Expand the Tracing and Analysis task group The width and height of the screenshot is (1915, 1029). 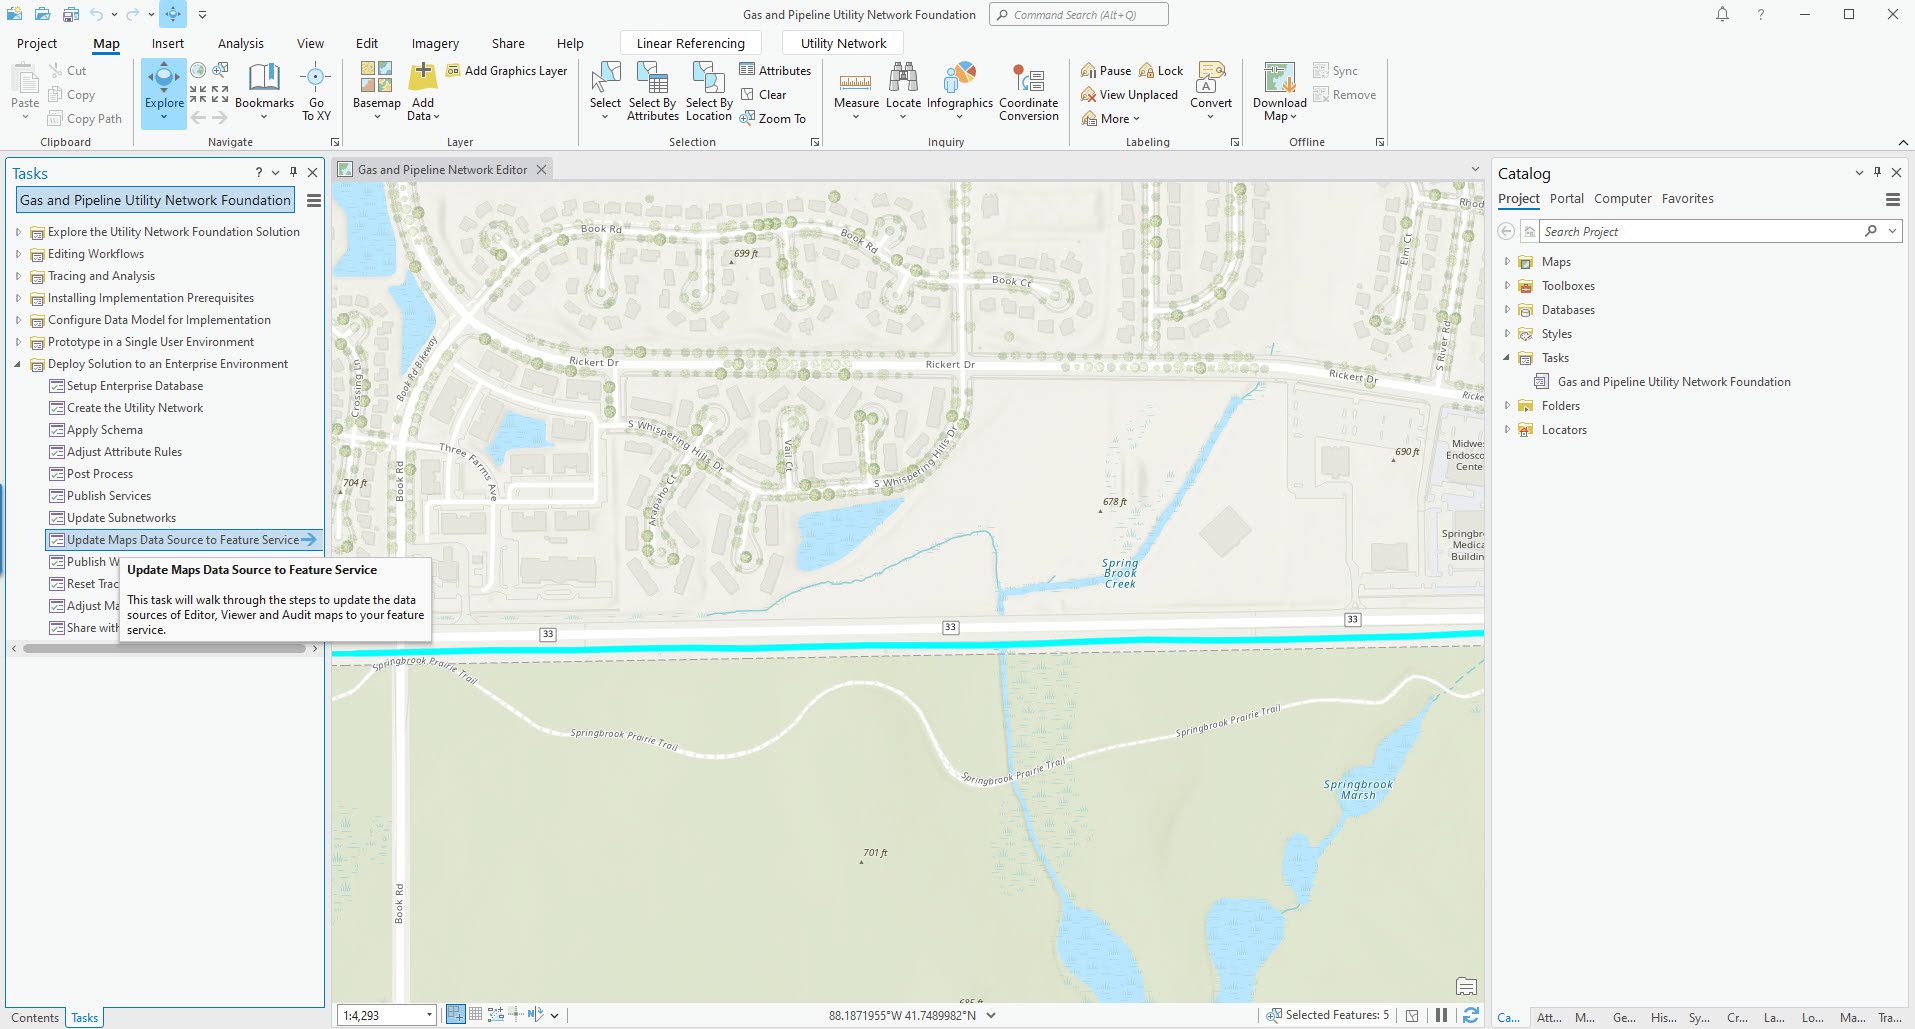coord(17,275)
